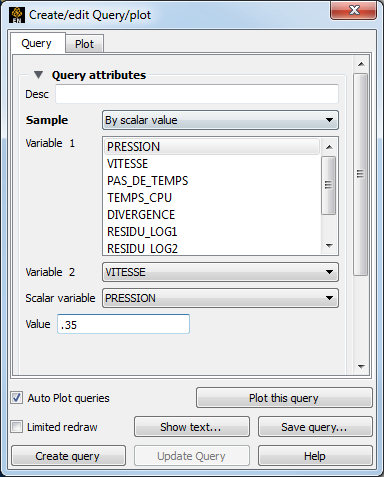
Task: Collapse the Query attributes section
Action: [38, 75]
